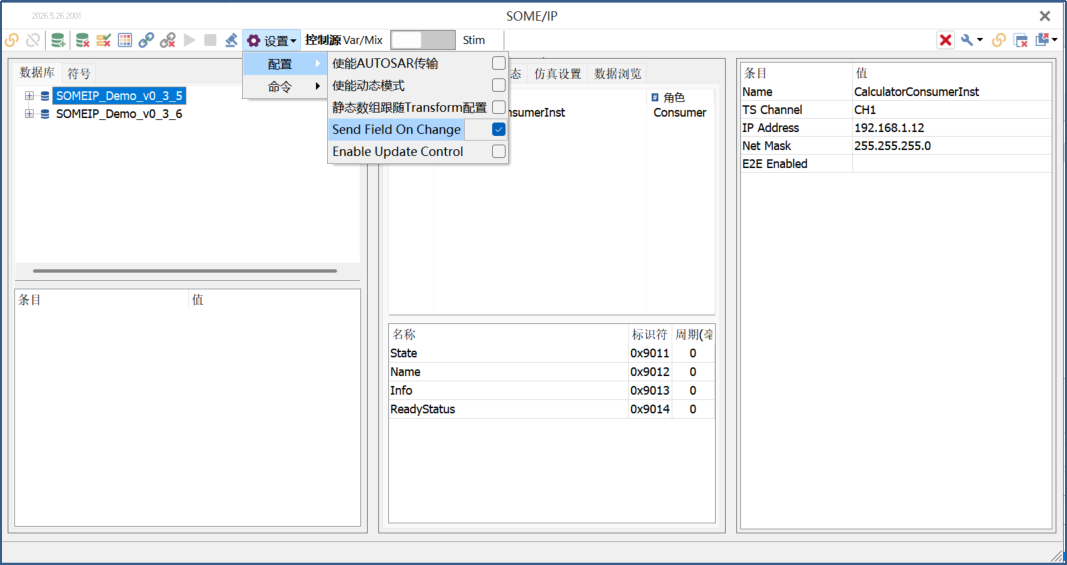Switch to the 数据库 tab

point(37,73)
